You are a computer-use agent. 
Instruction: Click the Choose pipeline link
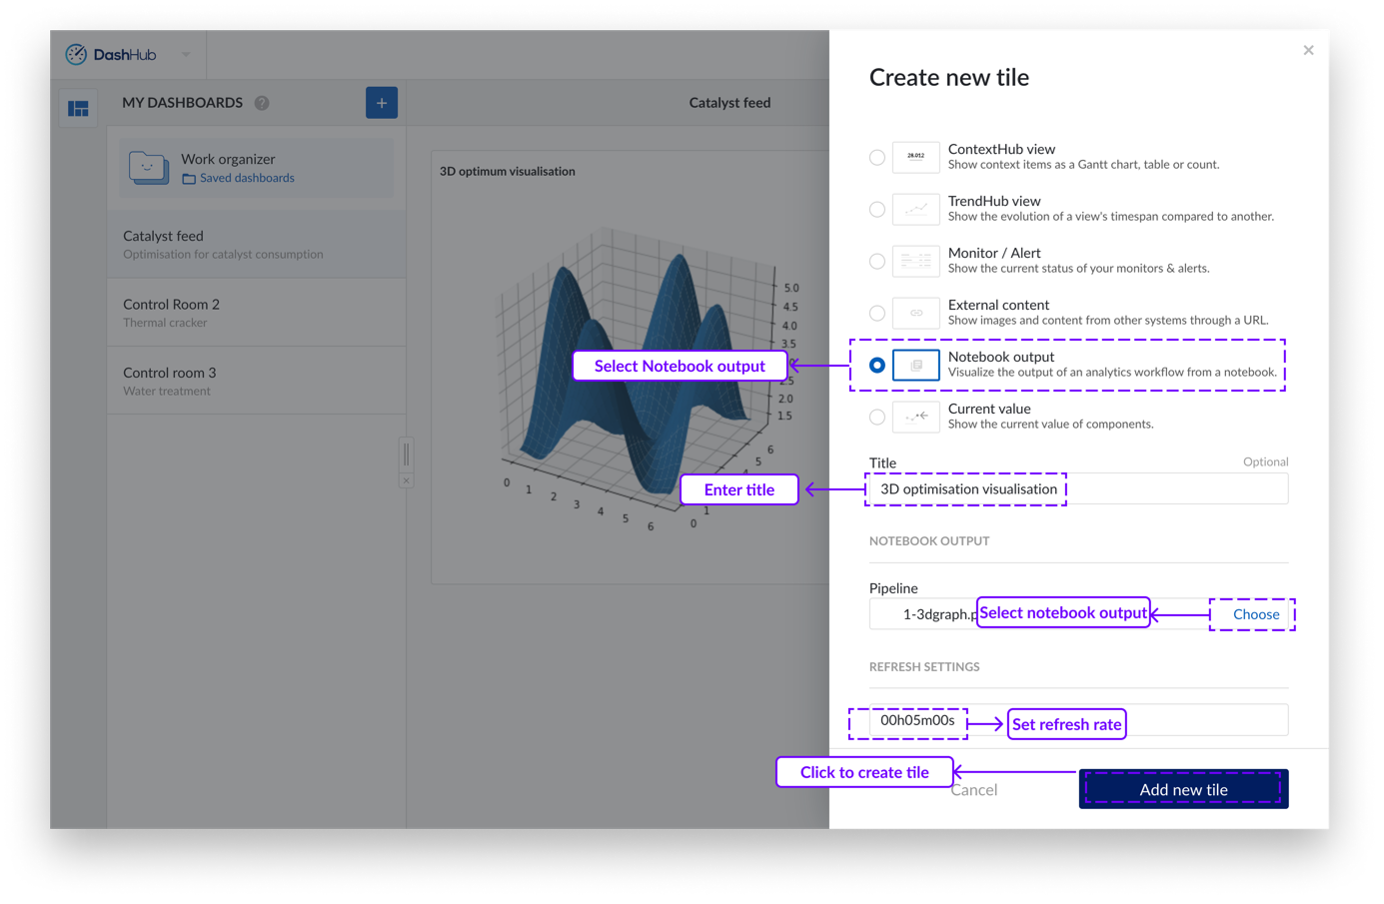point(1255,615)
